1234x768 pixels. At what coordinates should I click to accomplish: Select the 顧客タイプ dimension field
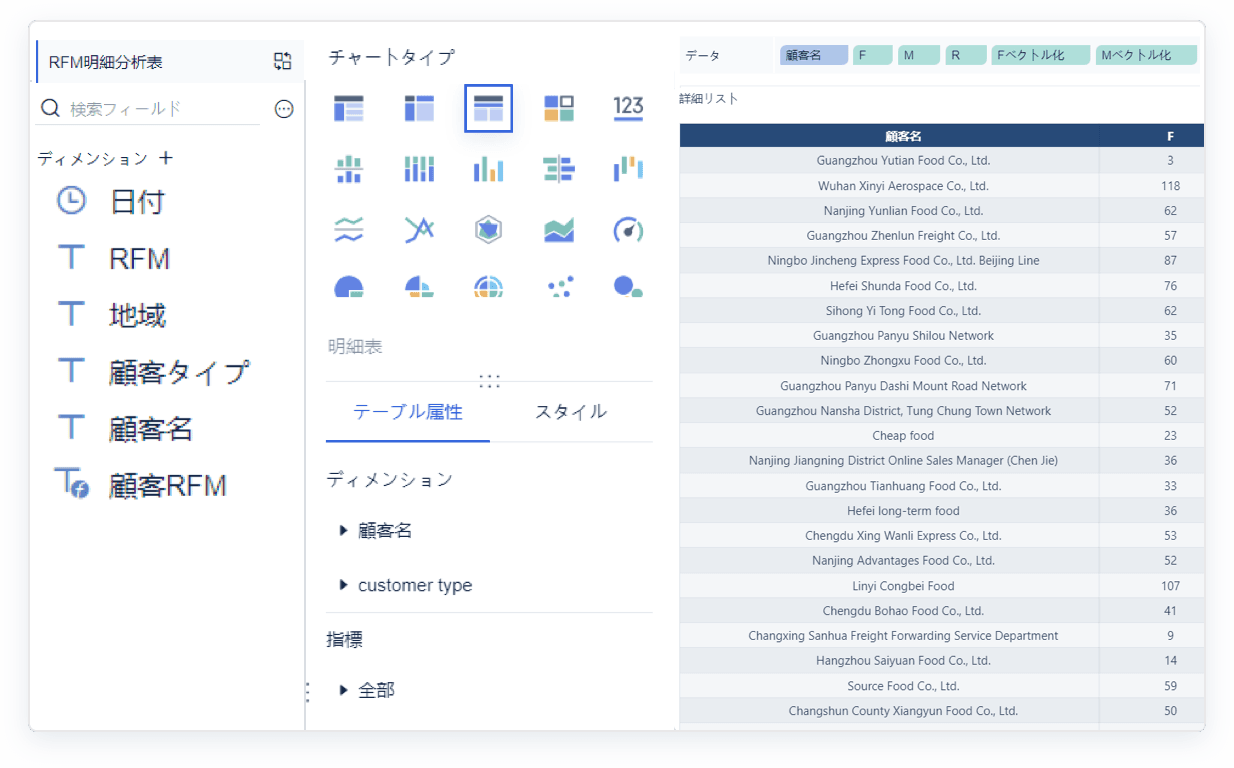178,372
